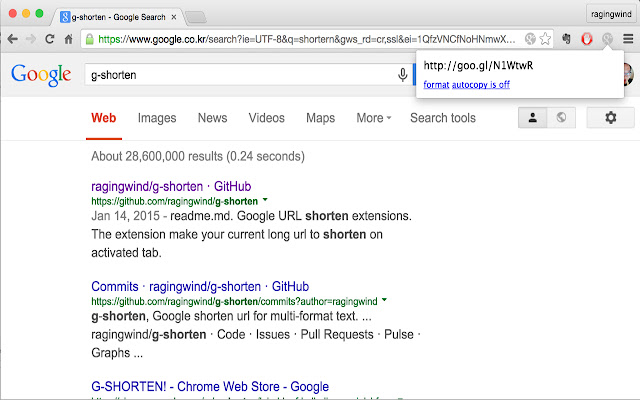
Task: Reload the page with the refresh icon
Action: pos(49,39)
